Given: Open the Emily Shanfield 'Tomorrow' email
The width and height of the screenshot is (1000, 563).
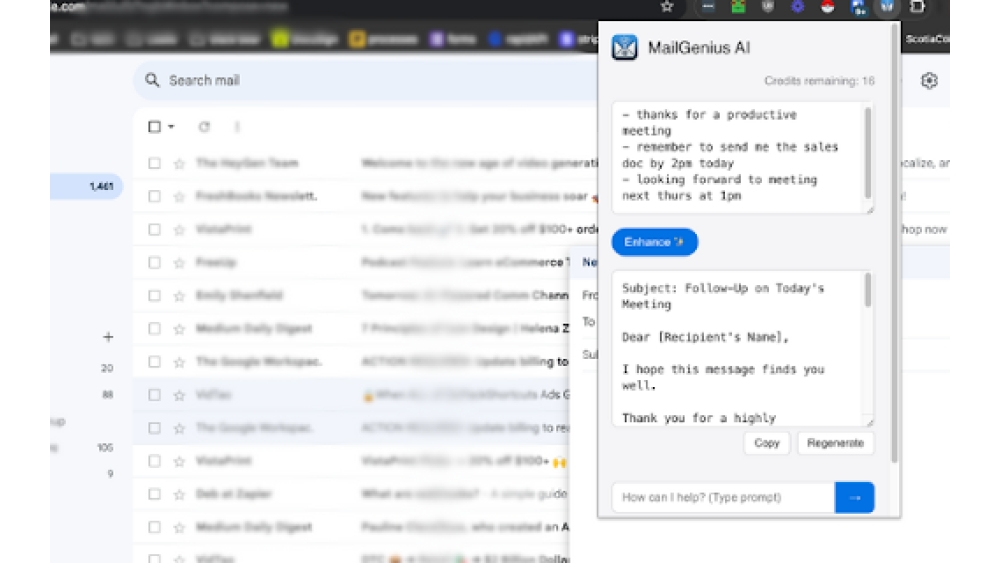Looking at the screenshot, I should tap(465, 296).
